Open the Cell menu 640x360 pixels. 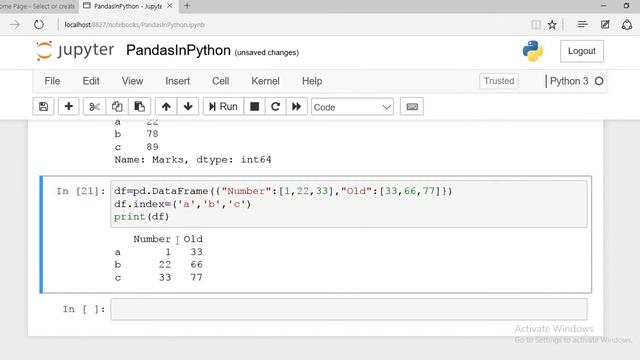click(x=220, y=81)
